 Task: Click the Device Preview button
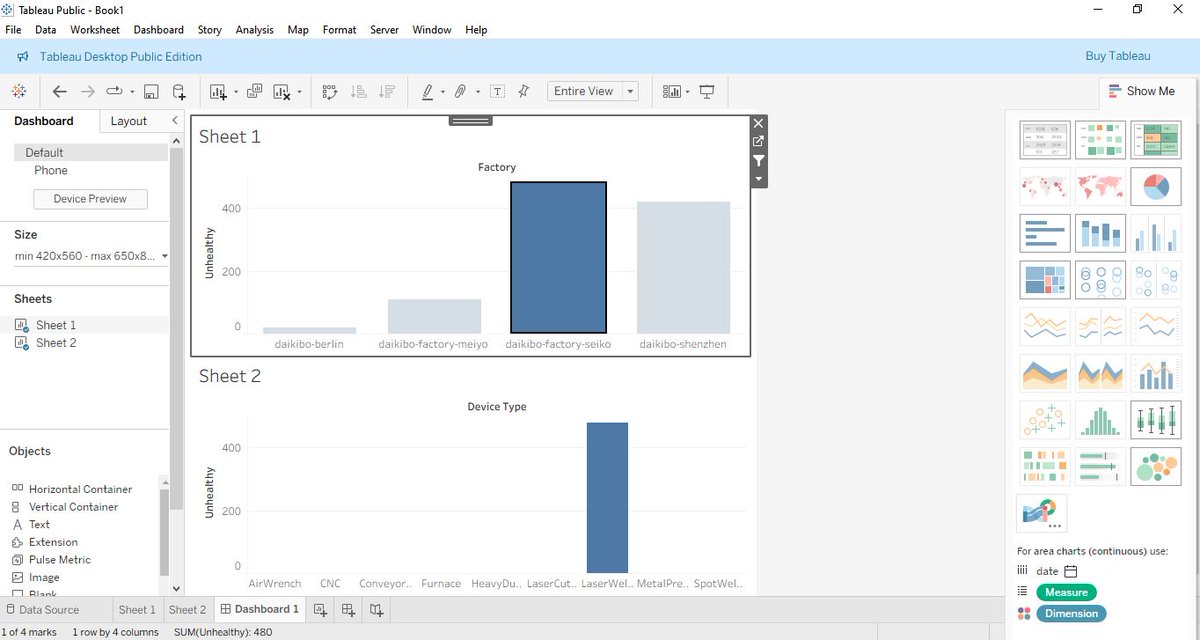click(x=90, y=199)
